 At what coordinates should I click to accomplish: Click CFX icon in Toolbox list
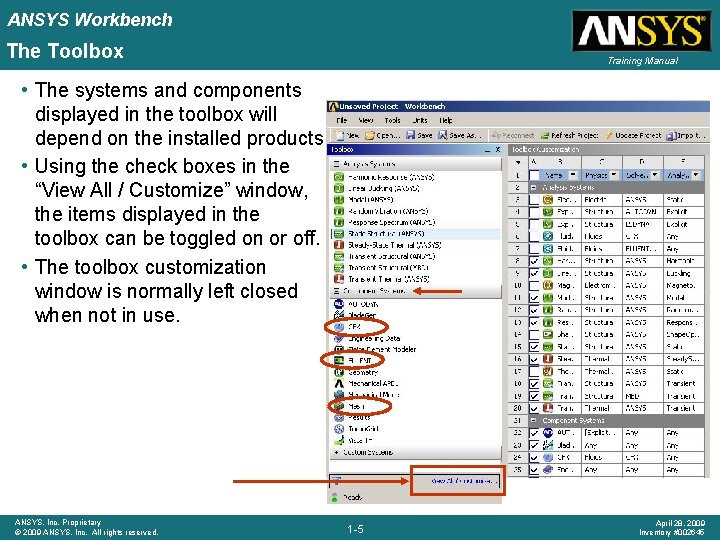(338, 327)
